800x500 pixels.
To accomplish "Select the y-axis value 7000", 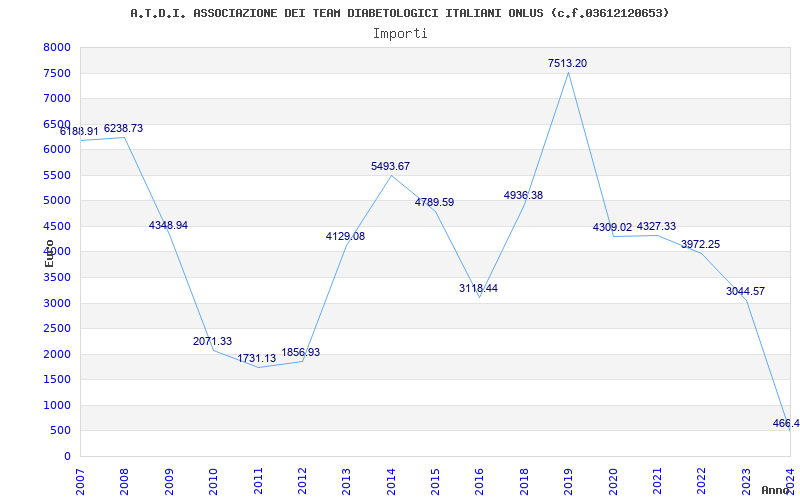I will coord(57,98).
